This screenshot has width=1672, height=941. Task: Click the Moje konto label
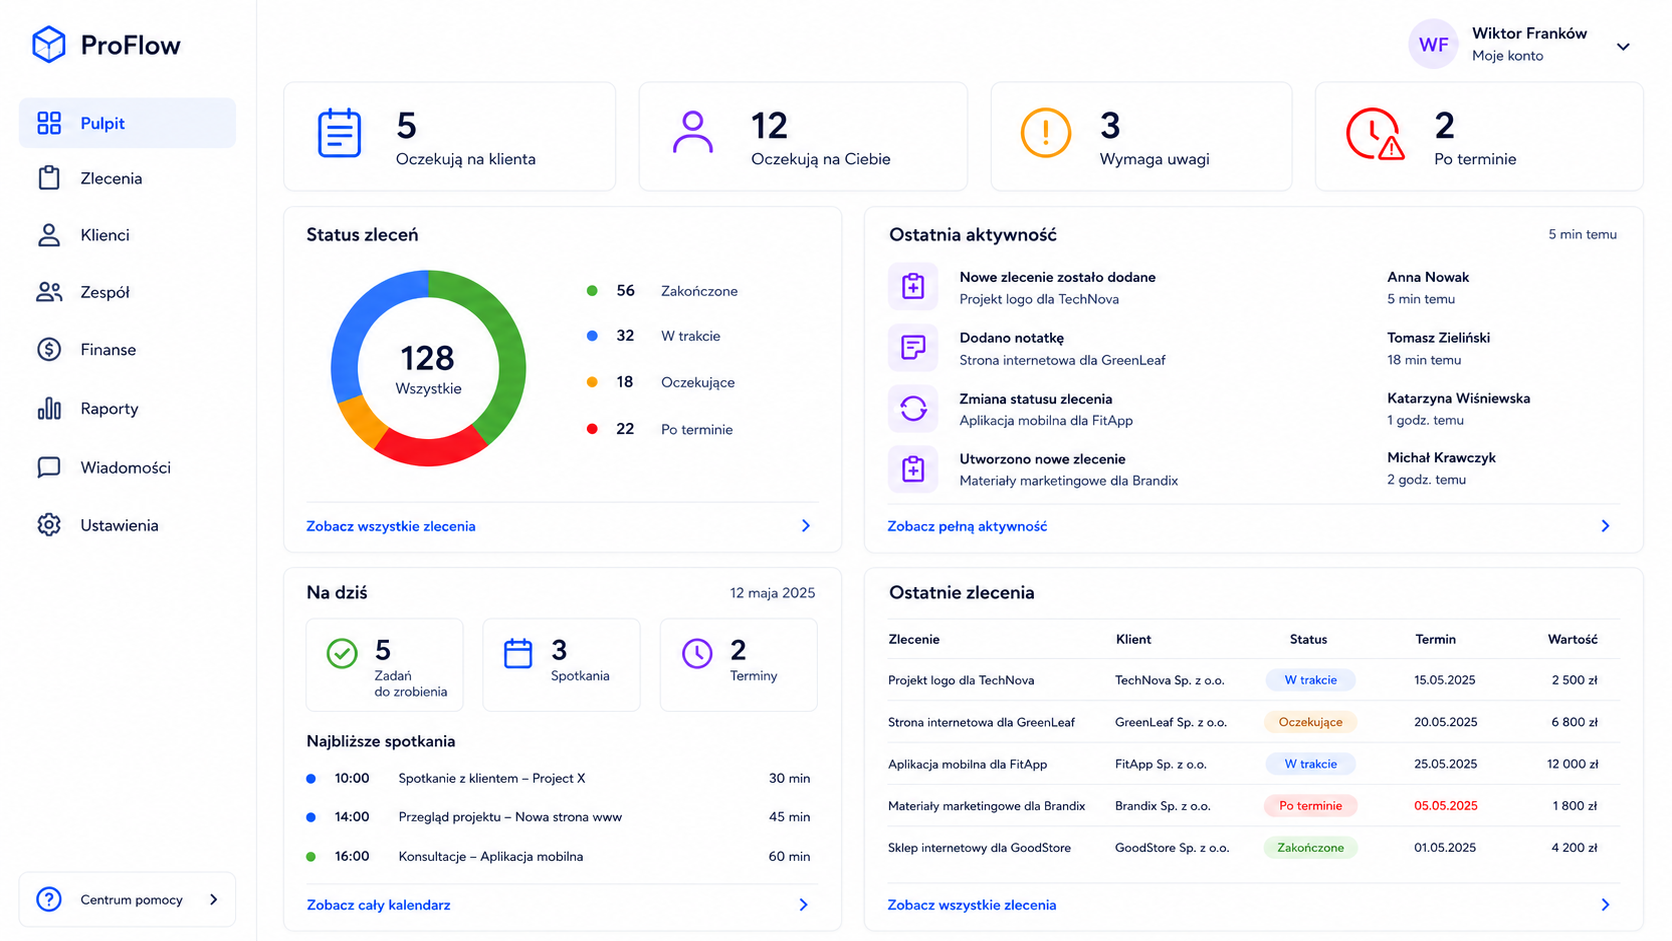[x=1507, y=56]
